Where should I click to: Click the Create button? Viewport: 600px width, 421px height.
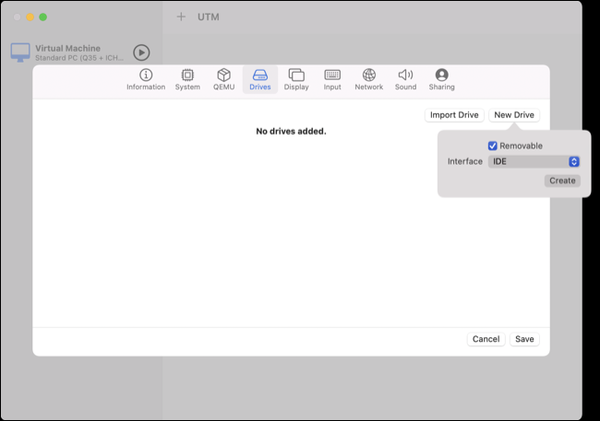(x=562, y=181)
